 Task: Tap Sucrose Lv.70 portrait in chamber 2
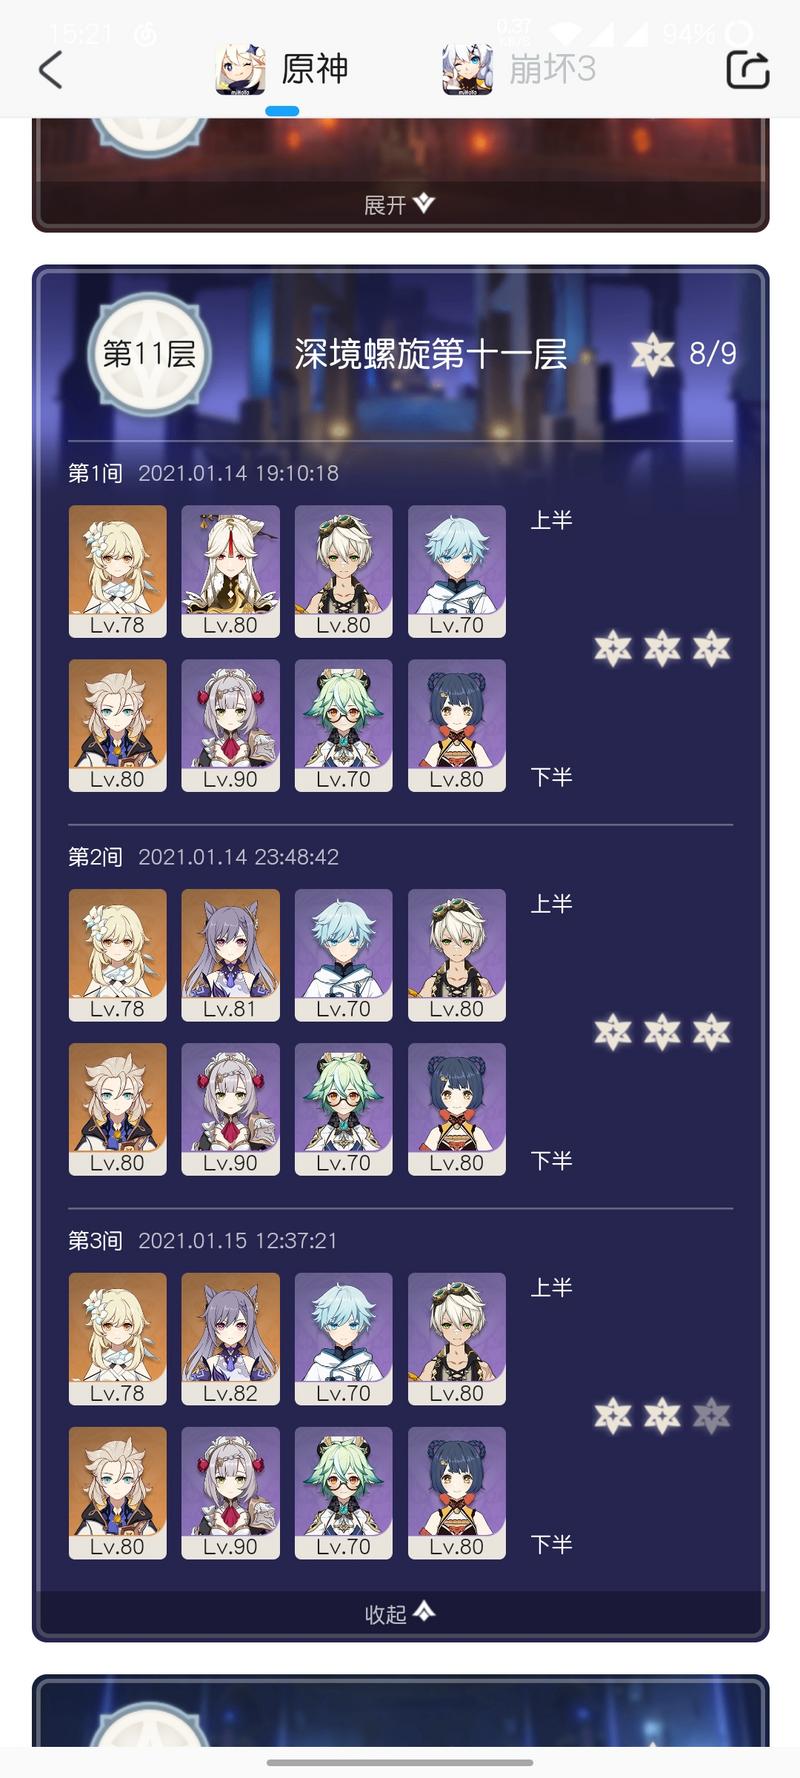point(344,1109)
